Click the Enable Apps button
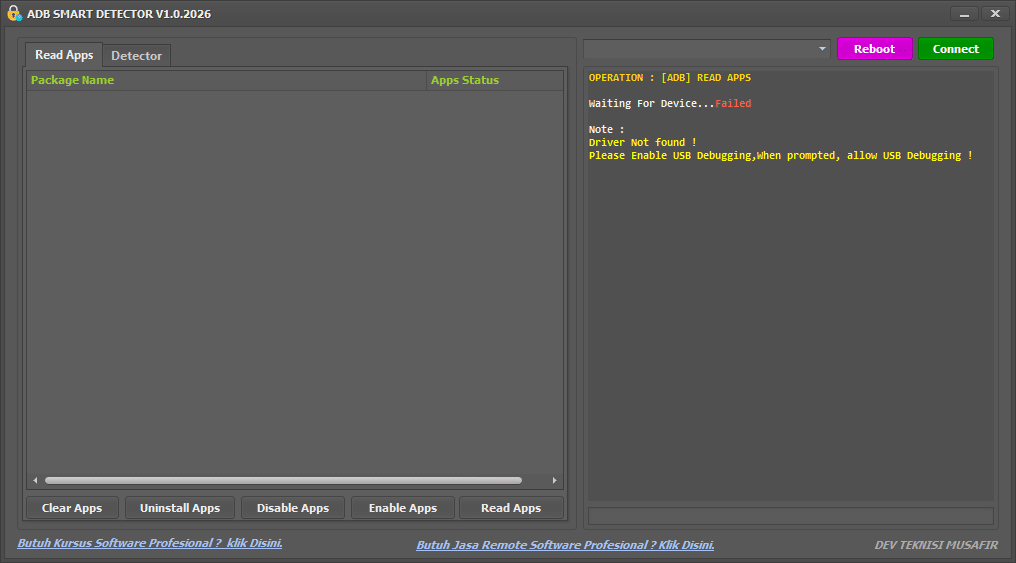The image size is (1016, 563). (x=403, y=508)
